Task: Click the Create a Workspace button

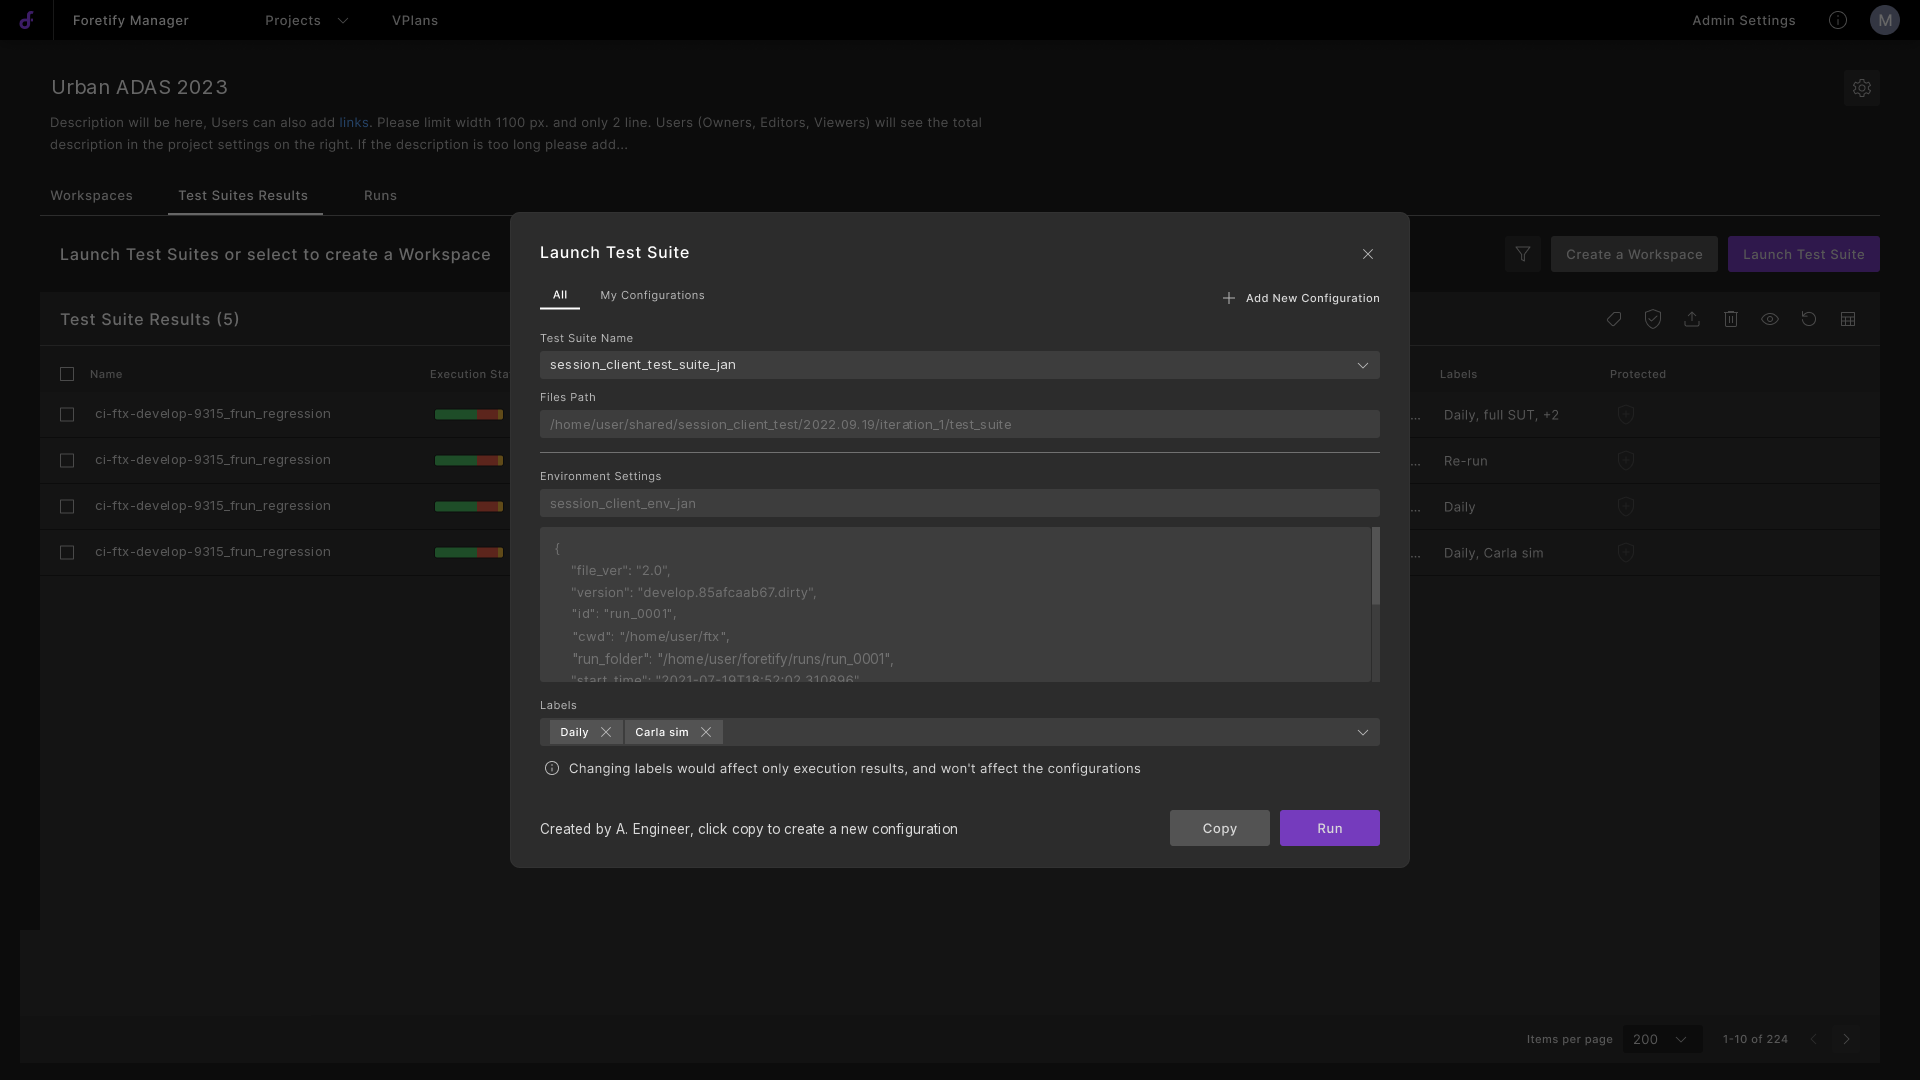Action: (1634, 254)
